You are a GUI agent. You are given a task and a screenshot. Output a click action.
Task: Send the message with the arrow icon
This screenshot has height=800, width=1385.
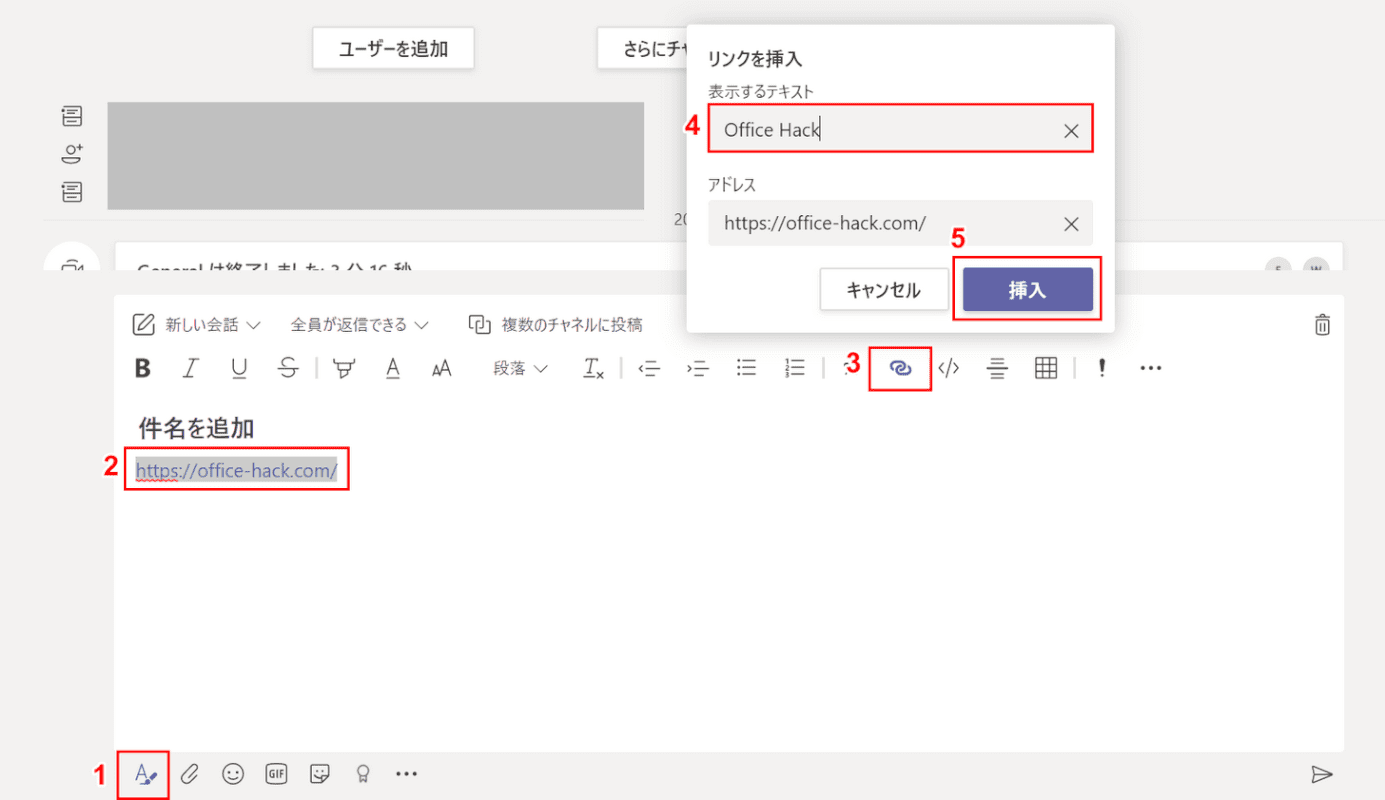pyautogui.click(x=1322, y=774)
